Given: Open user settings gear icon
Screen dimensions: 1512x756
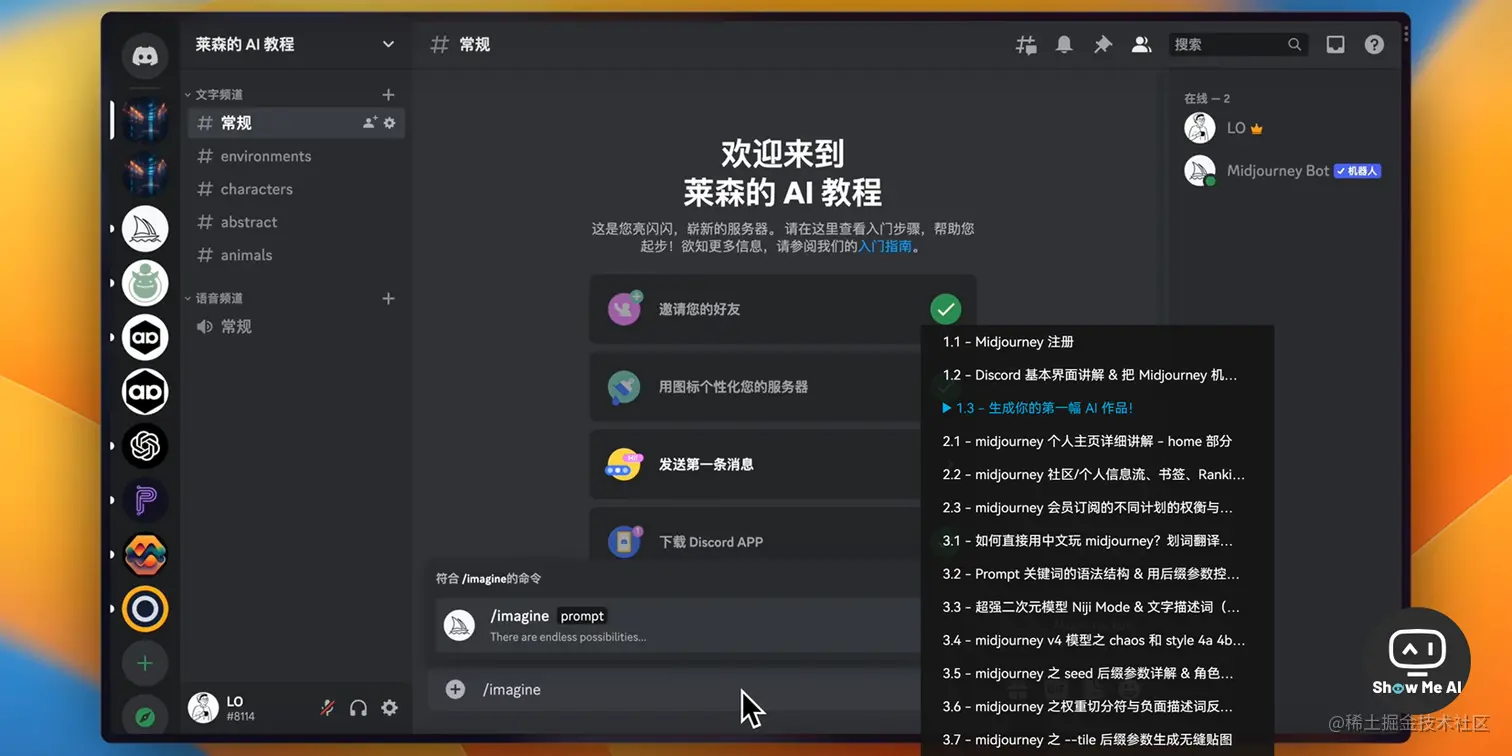Looking at the screenshot, I should coord(389,708).
